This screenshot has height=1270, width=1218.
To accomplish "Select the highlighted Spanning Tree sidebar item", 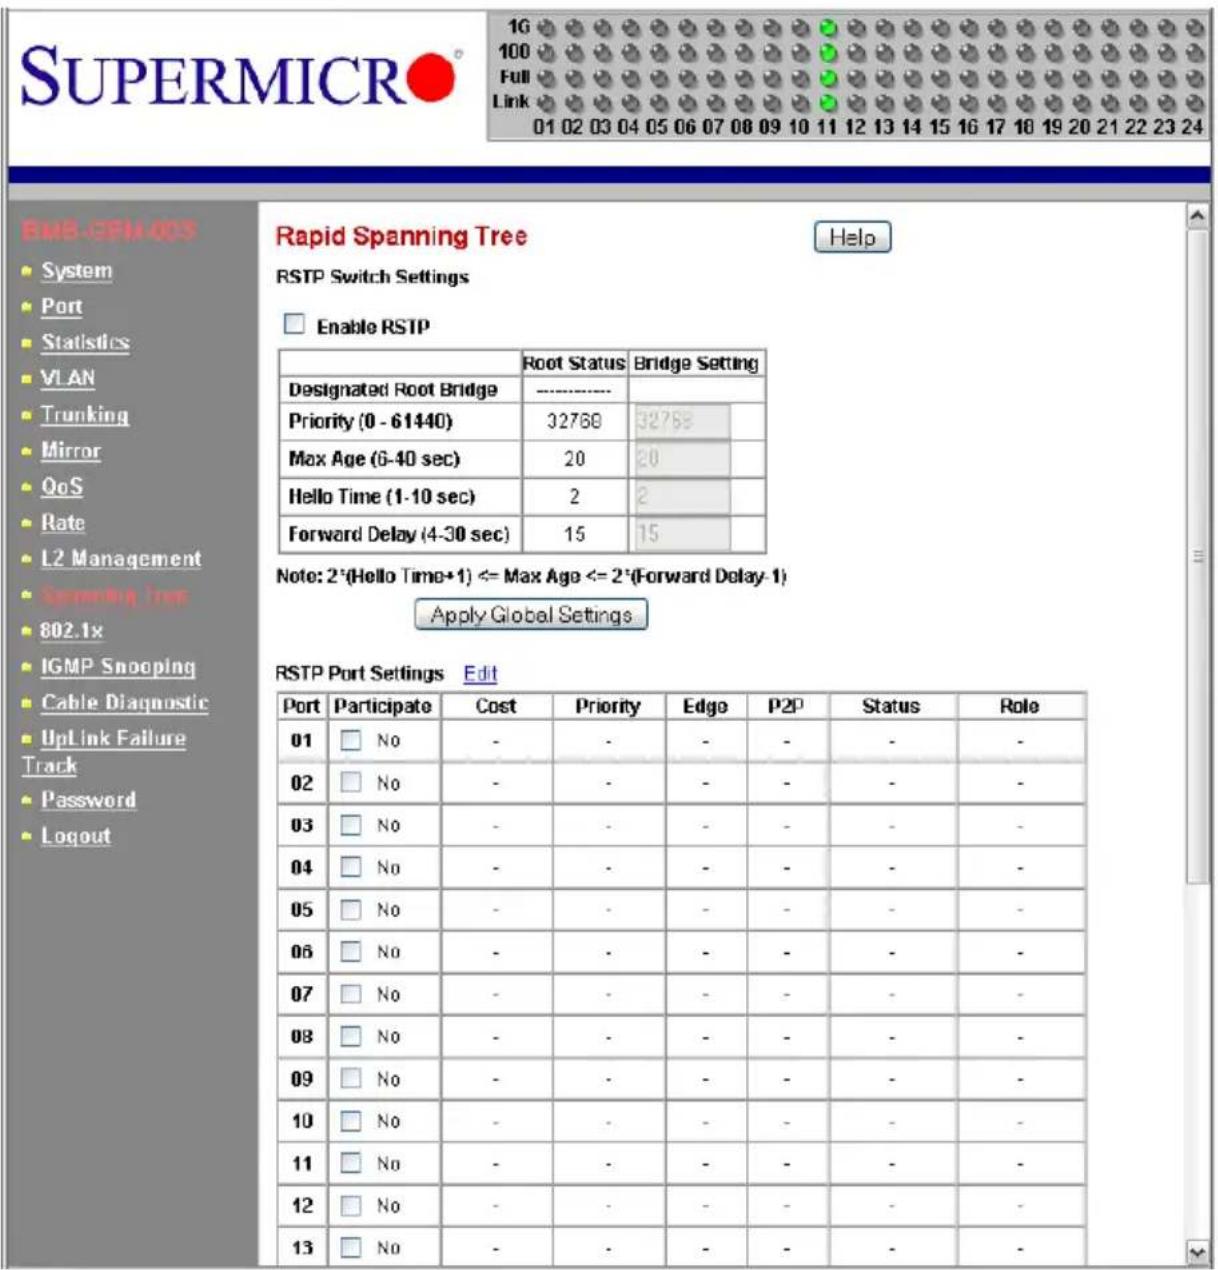I will [x=114, y=595].
